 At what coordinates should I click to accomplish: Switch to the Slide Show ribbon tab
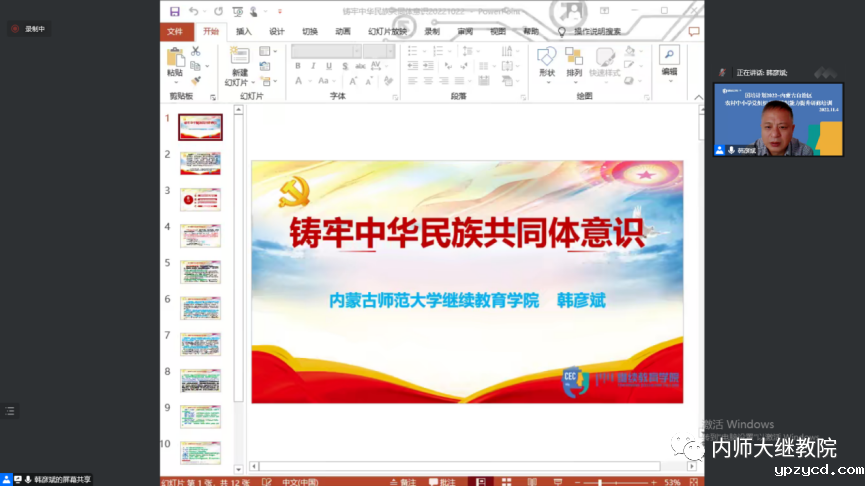tap(387, 31)
